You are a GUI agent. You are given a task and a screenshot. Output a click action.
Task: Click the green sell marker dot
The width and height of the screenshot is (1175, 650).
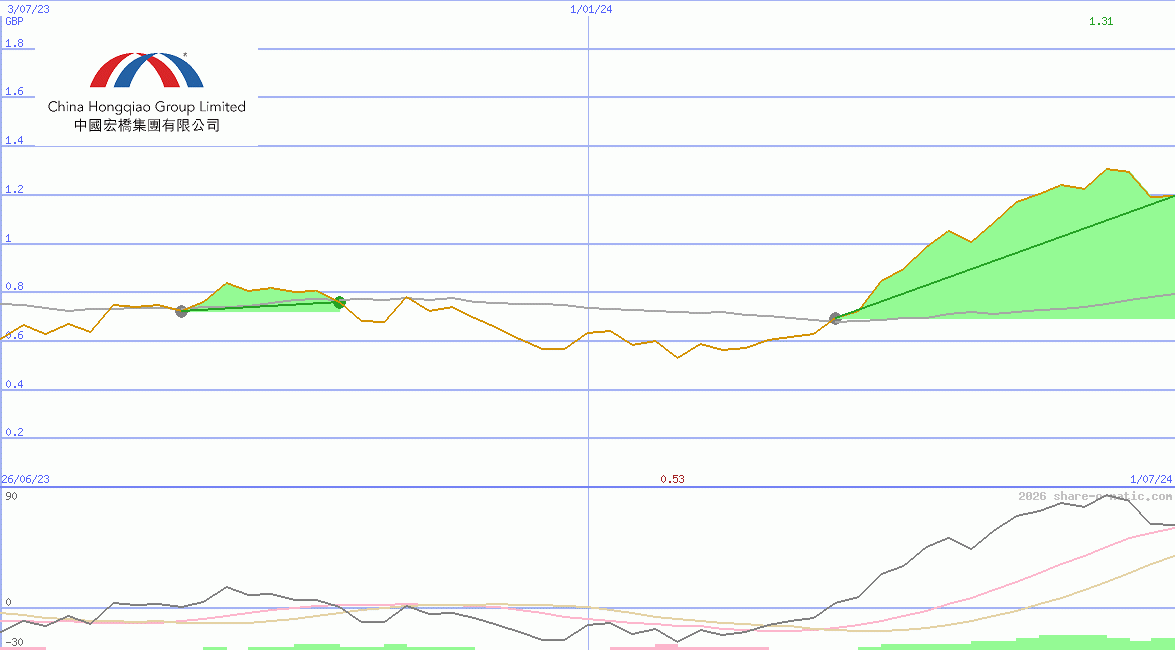(339, 302)
